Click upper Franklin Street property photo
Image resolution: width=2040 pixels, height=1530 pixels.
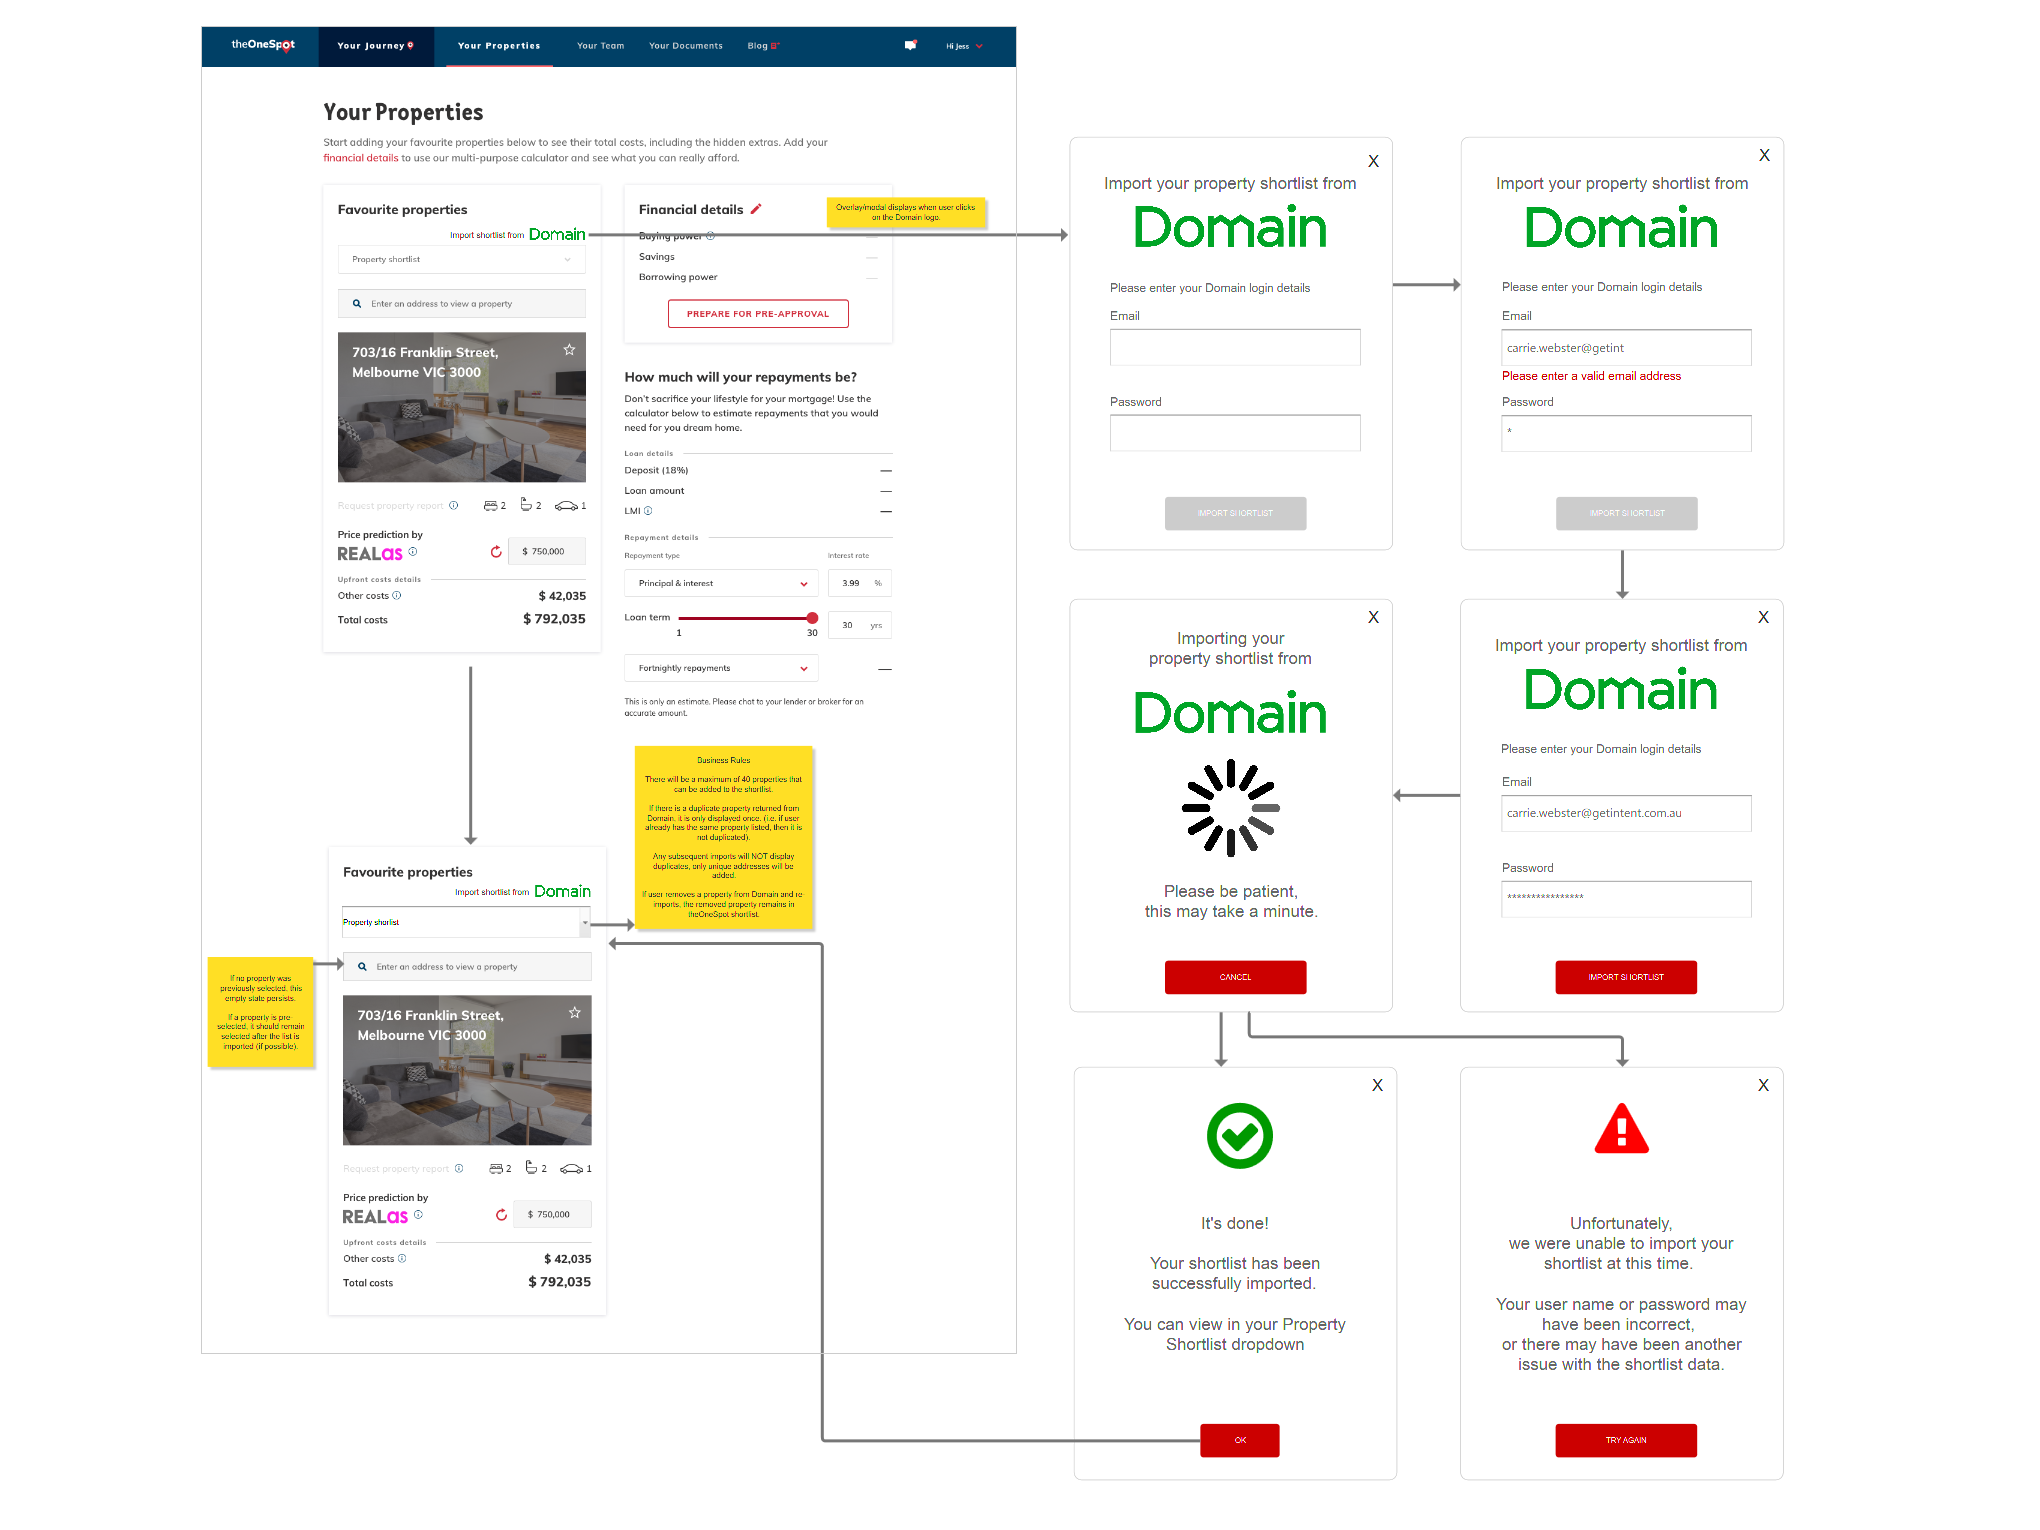(462, 407)
